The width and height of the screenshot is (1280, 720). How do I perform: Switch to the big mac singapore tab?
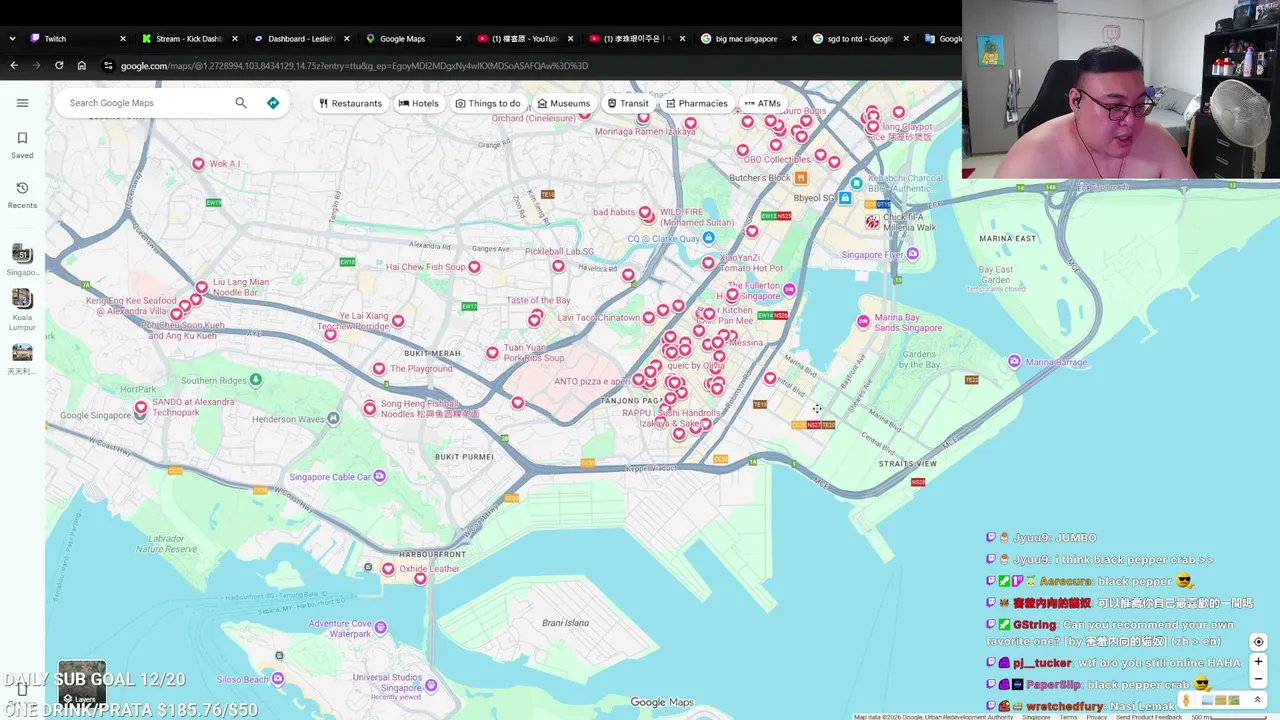pyautogui.click(x=746, y=39)
